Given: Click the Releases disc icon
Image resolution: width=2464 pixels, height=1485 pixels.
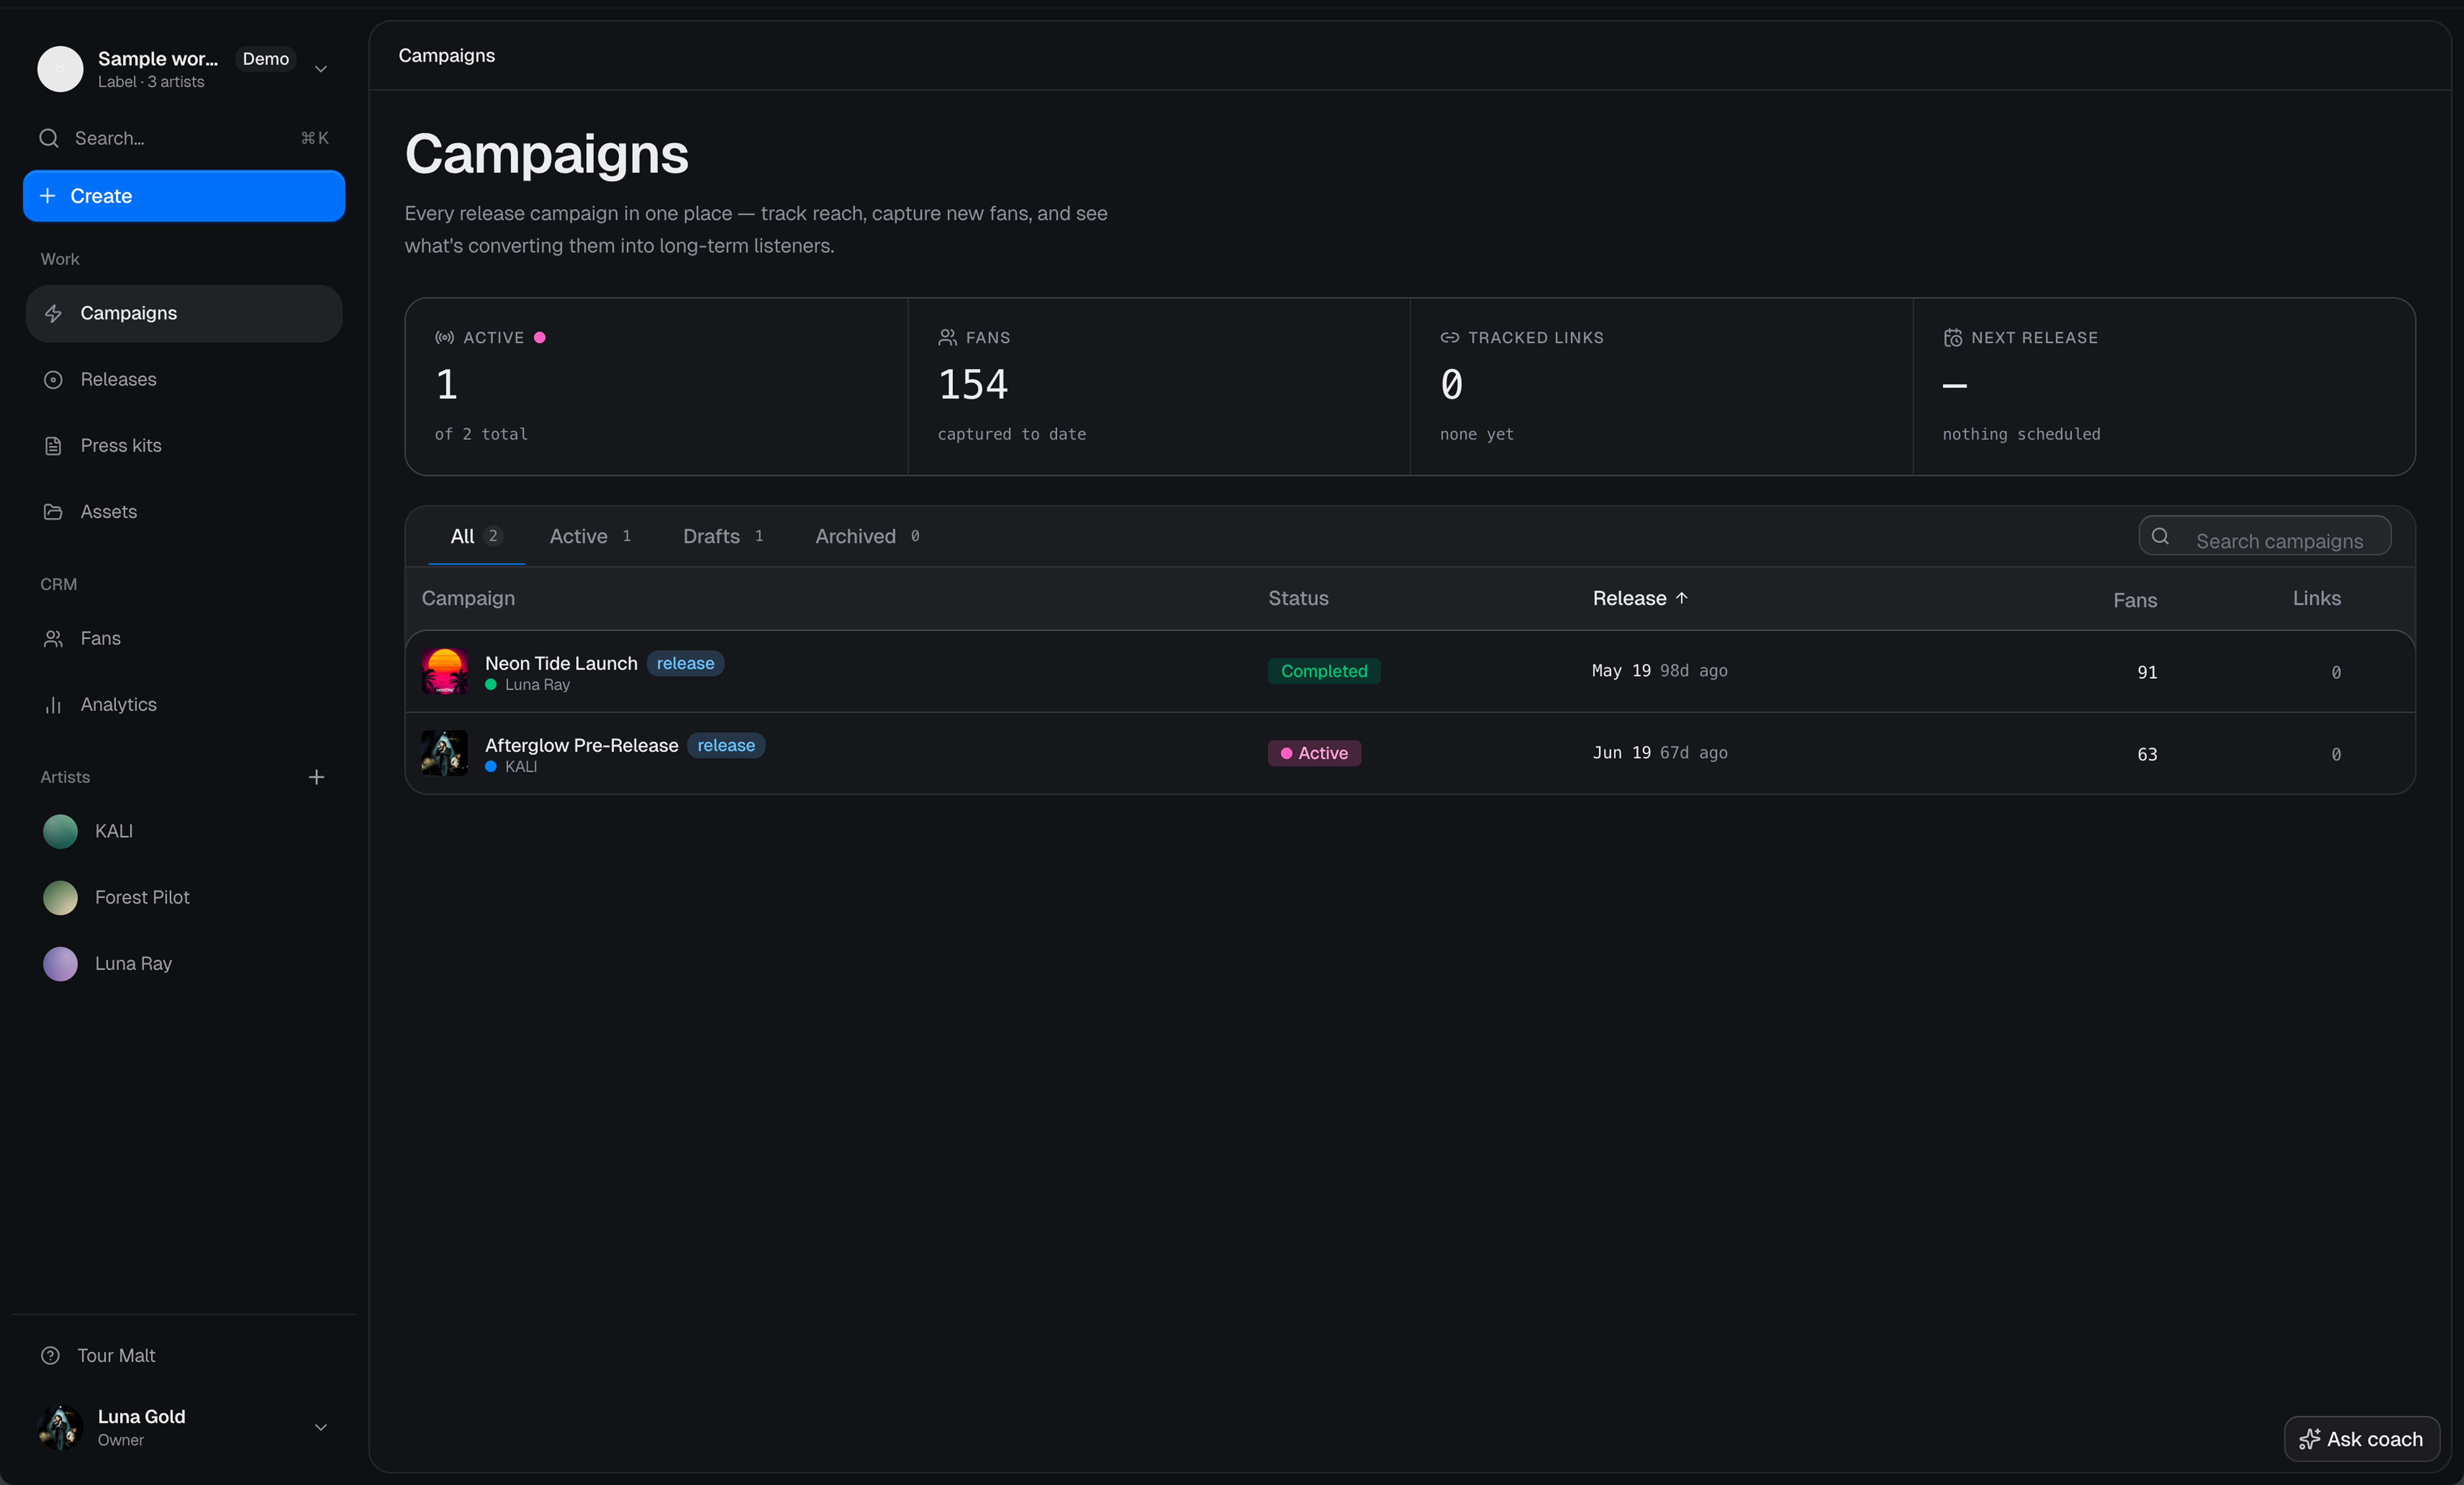Looking at the screenshot, I should tap(53, 379).
